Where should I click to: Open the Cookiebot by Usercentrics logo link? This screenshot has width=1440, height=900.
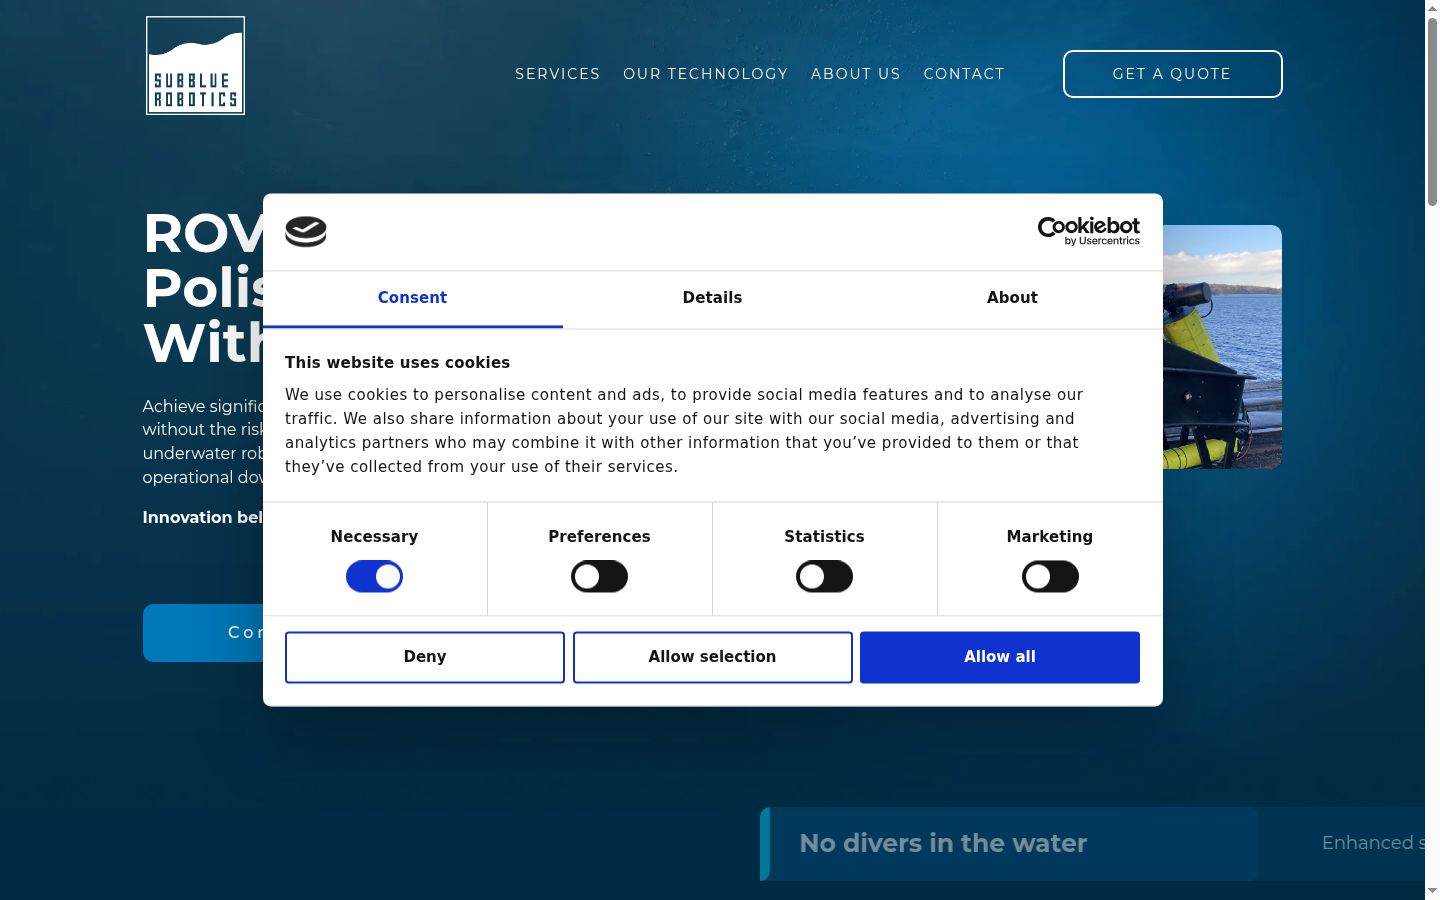1088,231
